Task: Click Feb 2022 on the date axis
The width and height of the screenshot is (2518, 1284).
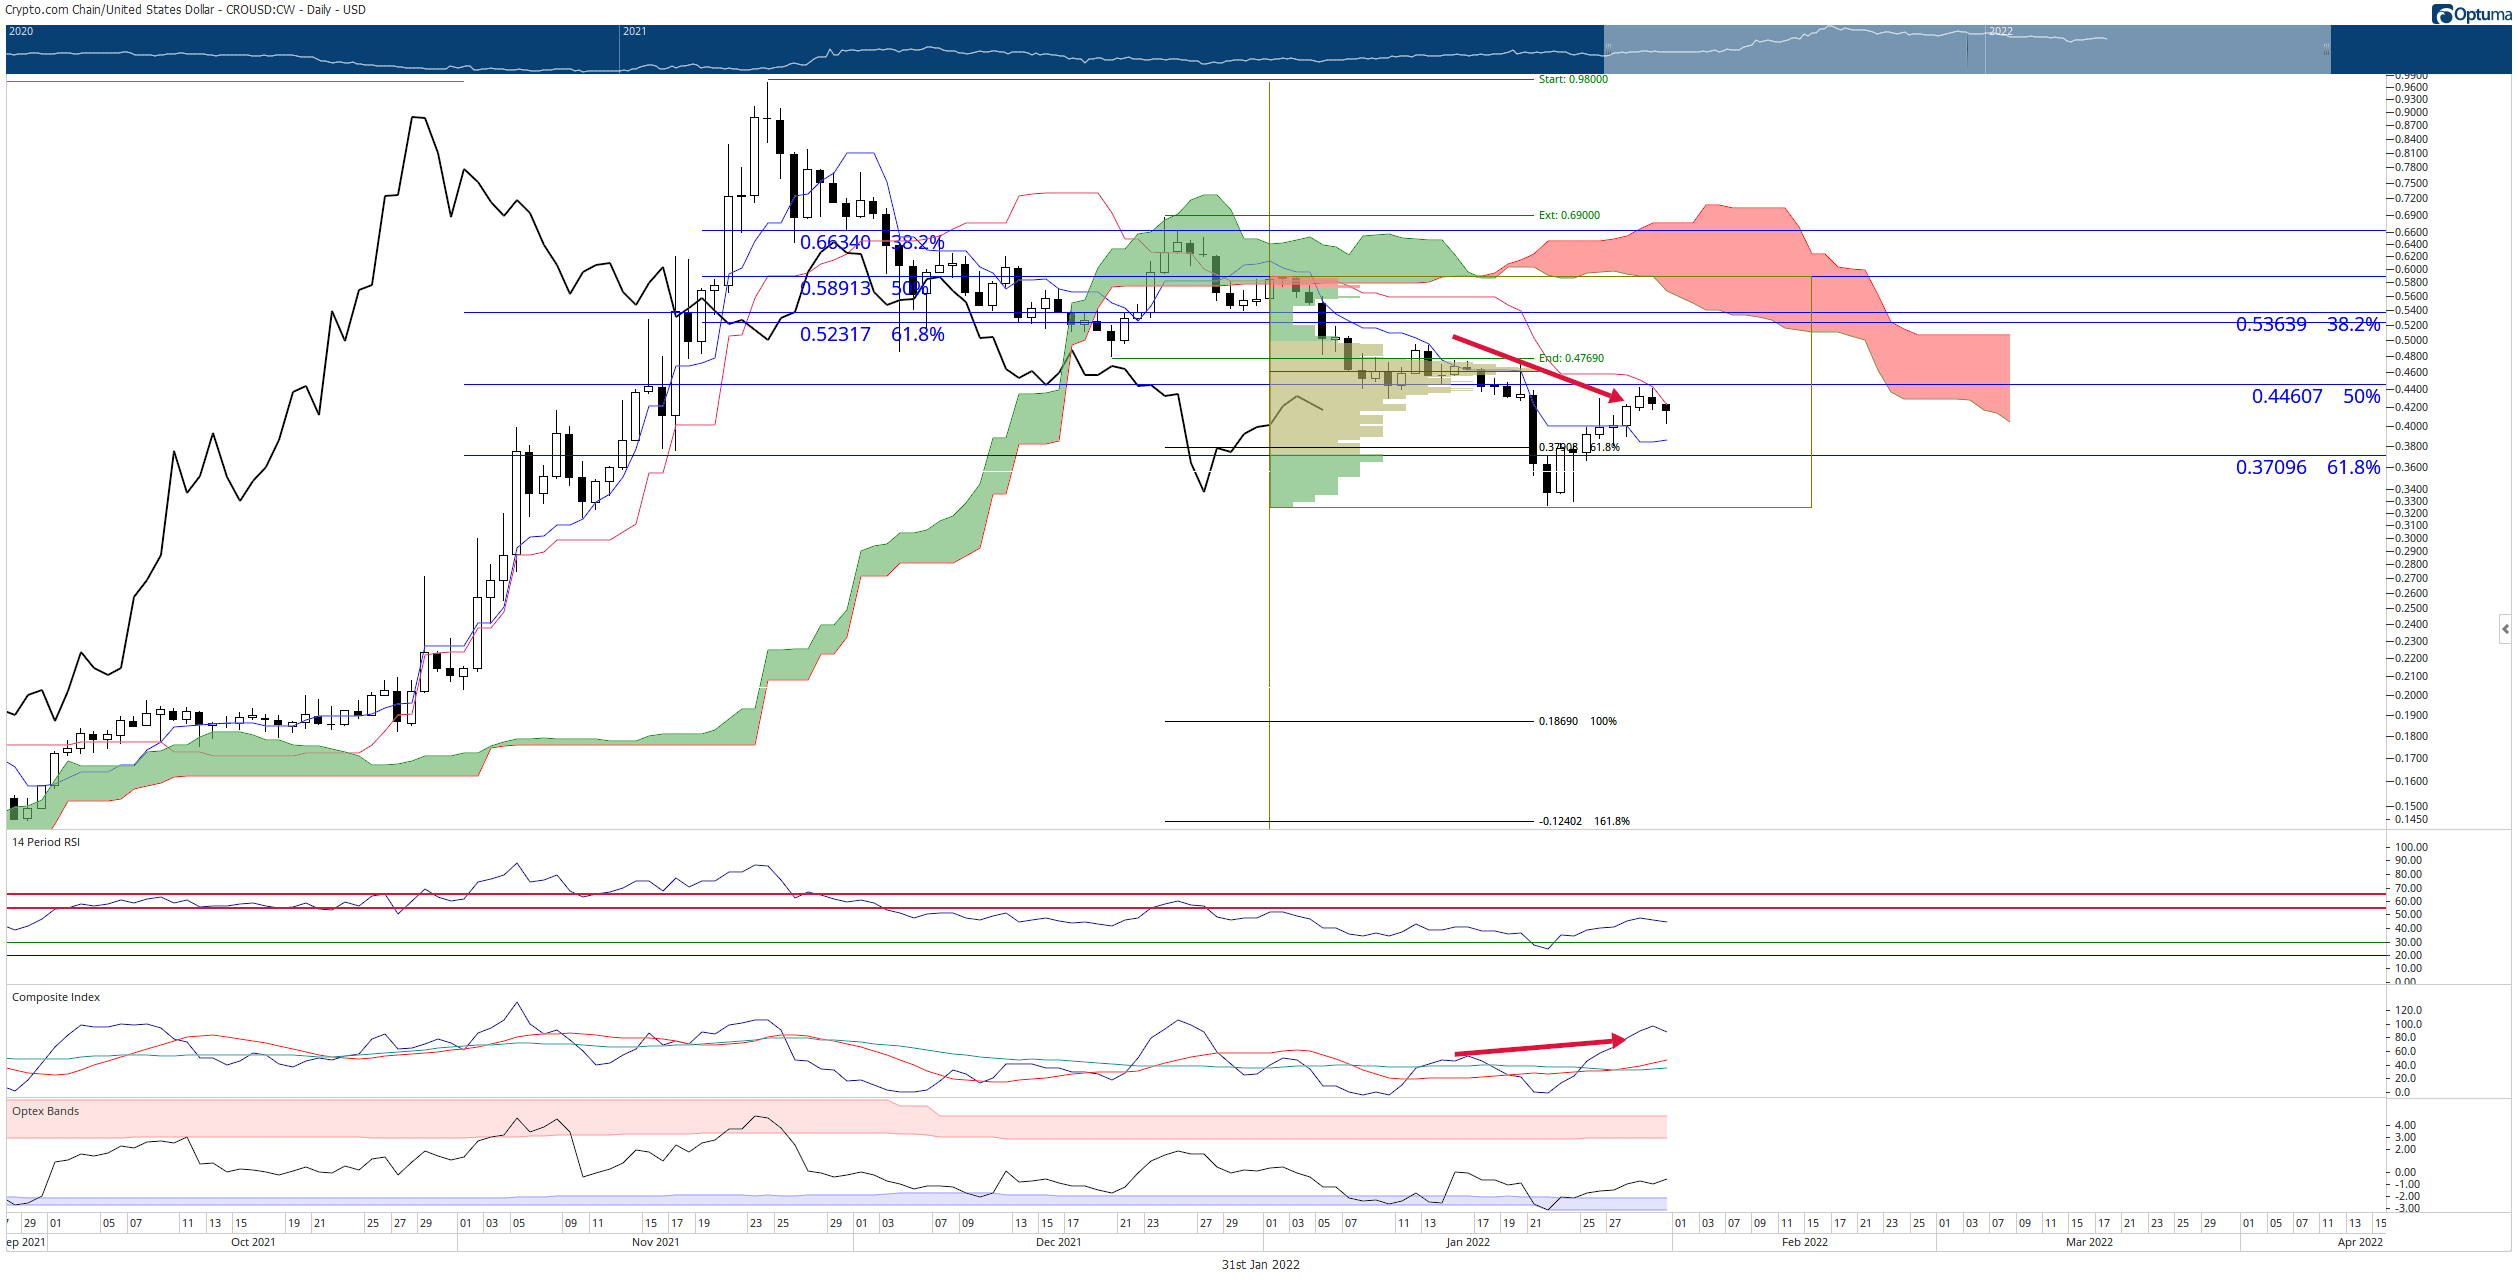Action: tap(1804, 1242)
